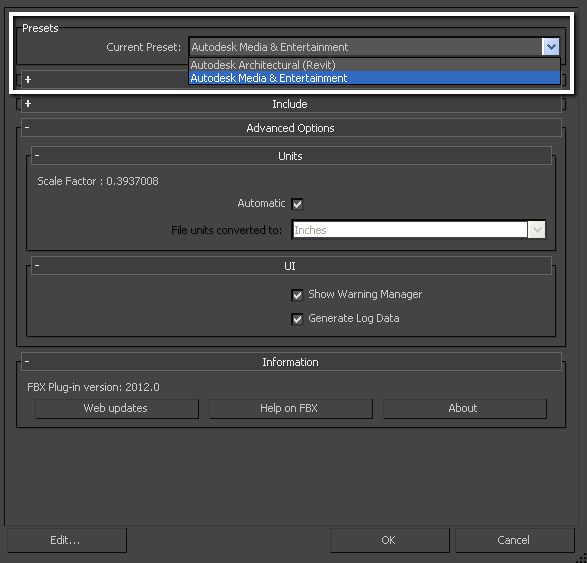Click the Web updates button

point(117,408)
